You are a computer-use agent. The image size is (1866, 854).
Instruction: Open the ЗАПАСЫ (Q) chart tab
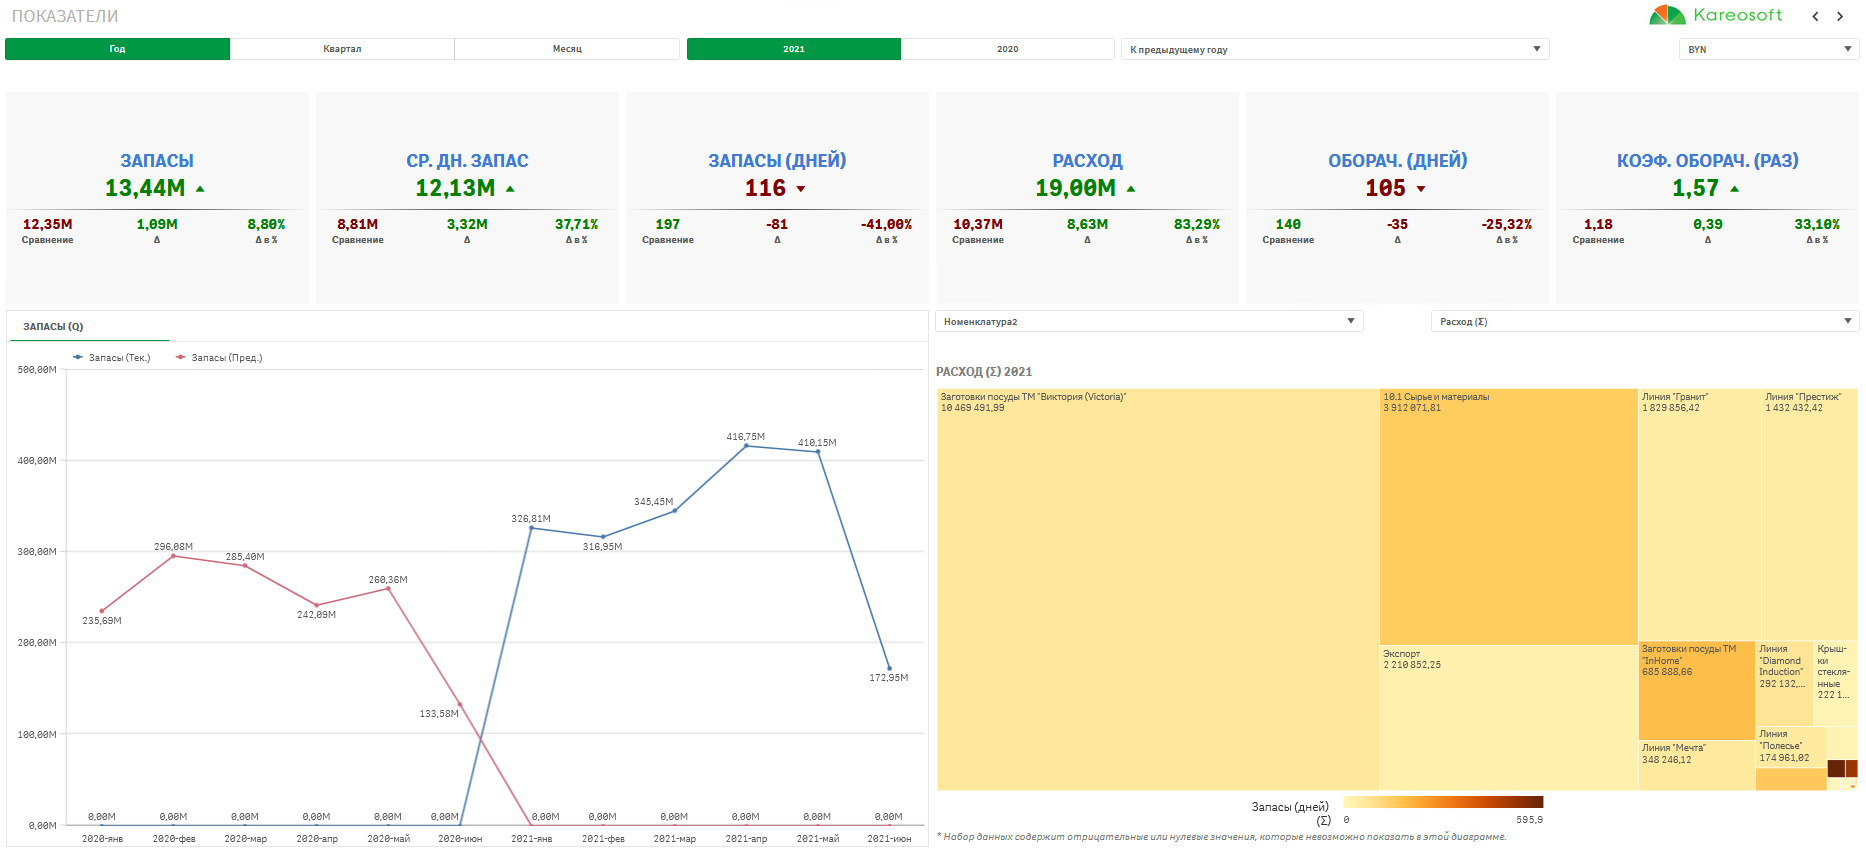pos(54,327)
